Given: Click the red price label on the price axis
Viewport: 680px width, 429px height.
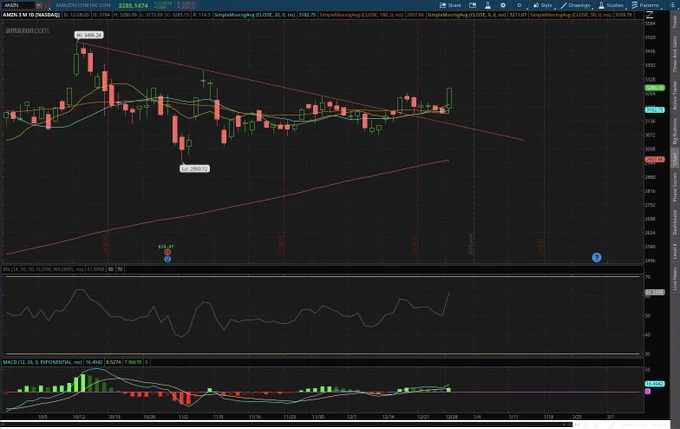Looking at the screenshot, I should tap(654, 160).
